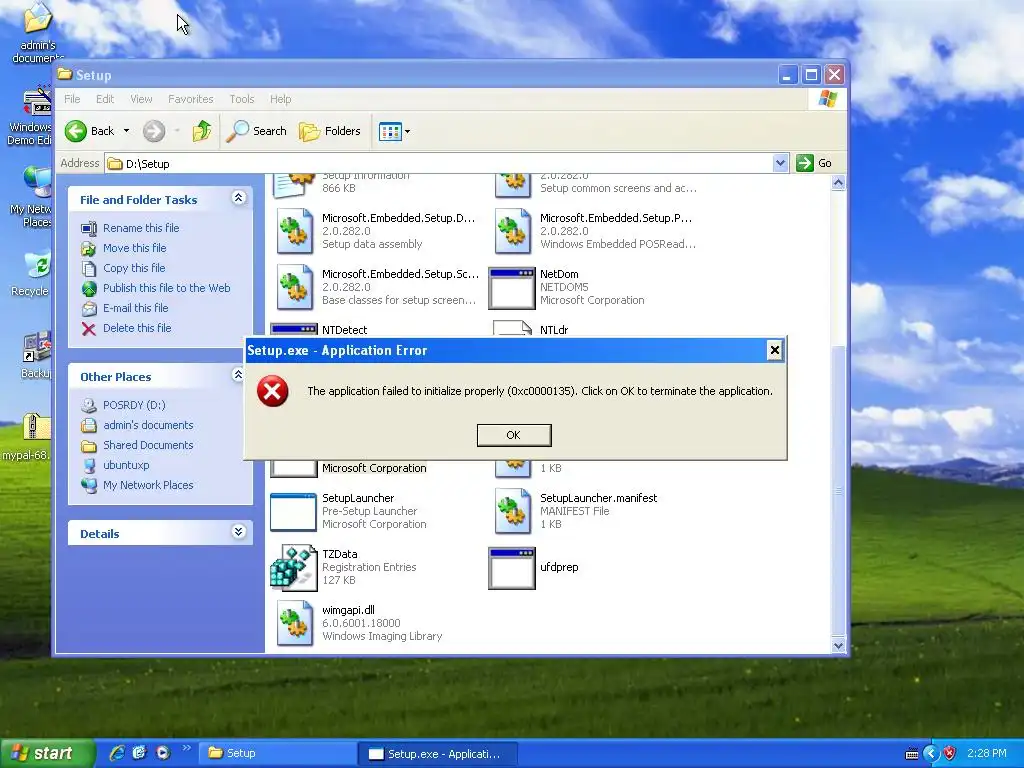
Task: Click Copy this file link
Action: (134, 268)
